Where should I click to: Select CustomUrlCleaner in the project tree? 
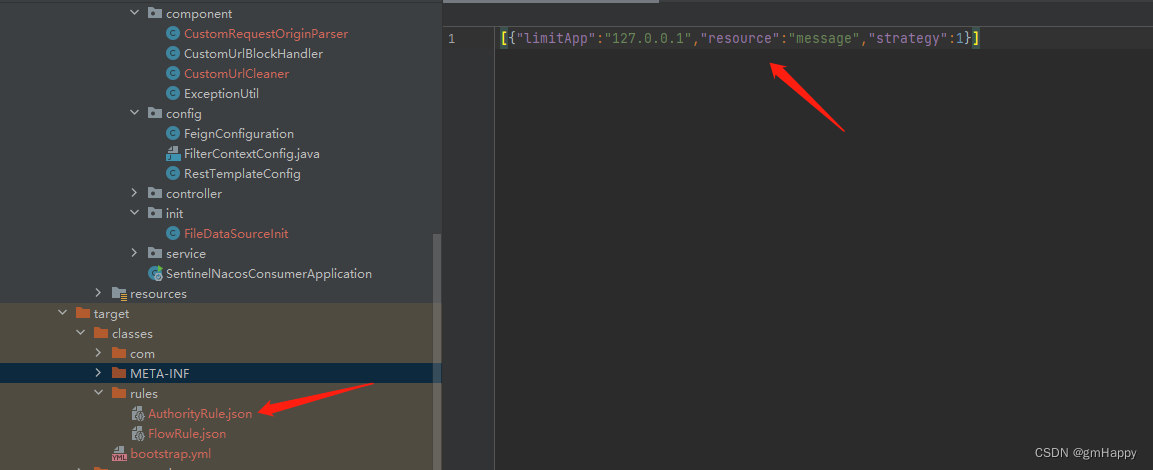pos(236,74)
